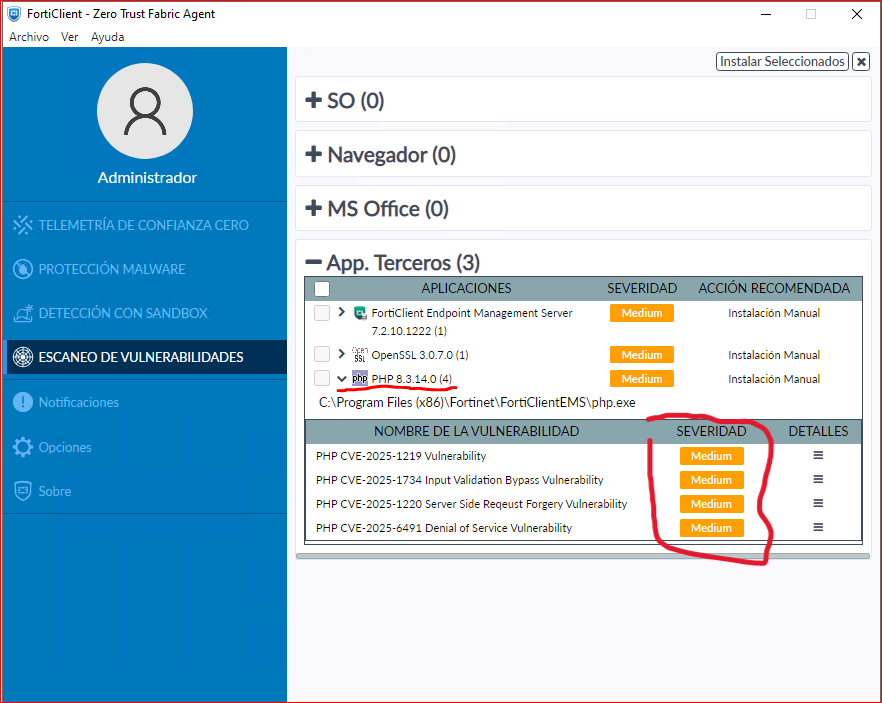Viewport: 882px width, 703px height.
Task: Click the DETALLES column header
Action: tap(818, 431)
